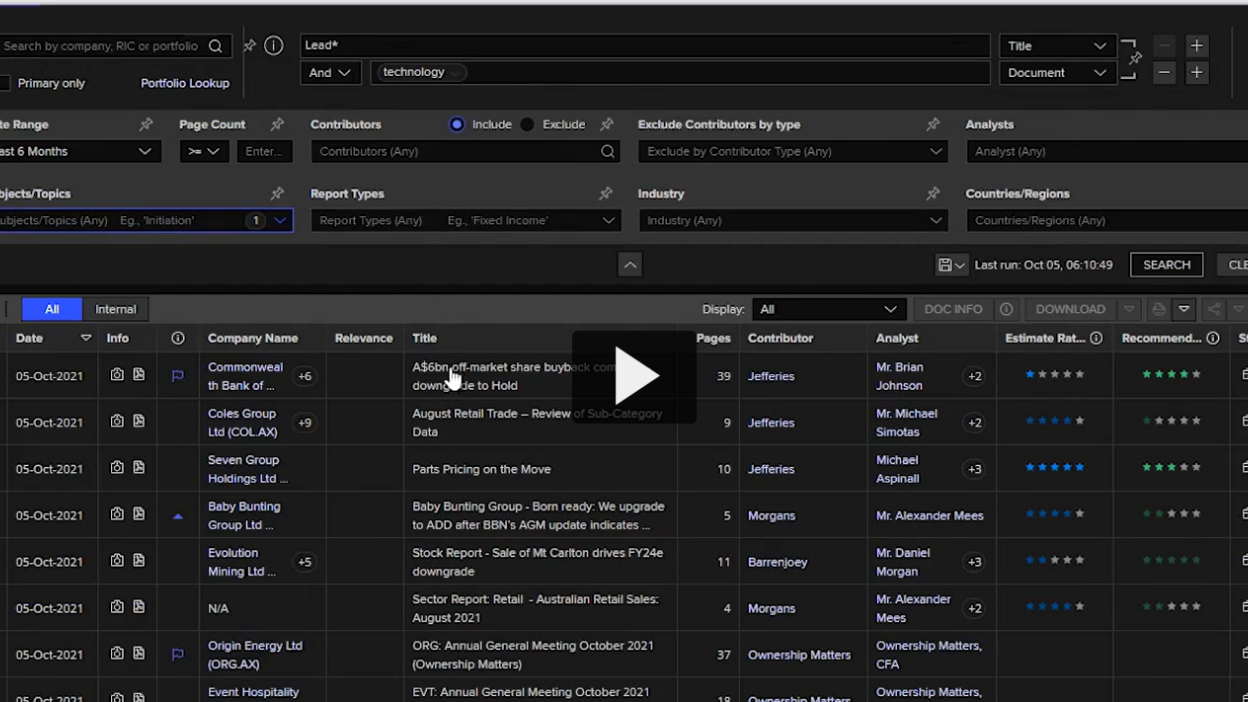Click the save search floppy disk icon
Screen dimensions: 1248x702
(945, 265)
